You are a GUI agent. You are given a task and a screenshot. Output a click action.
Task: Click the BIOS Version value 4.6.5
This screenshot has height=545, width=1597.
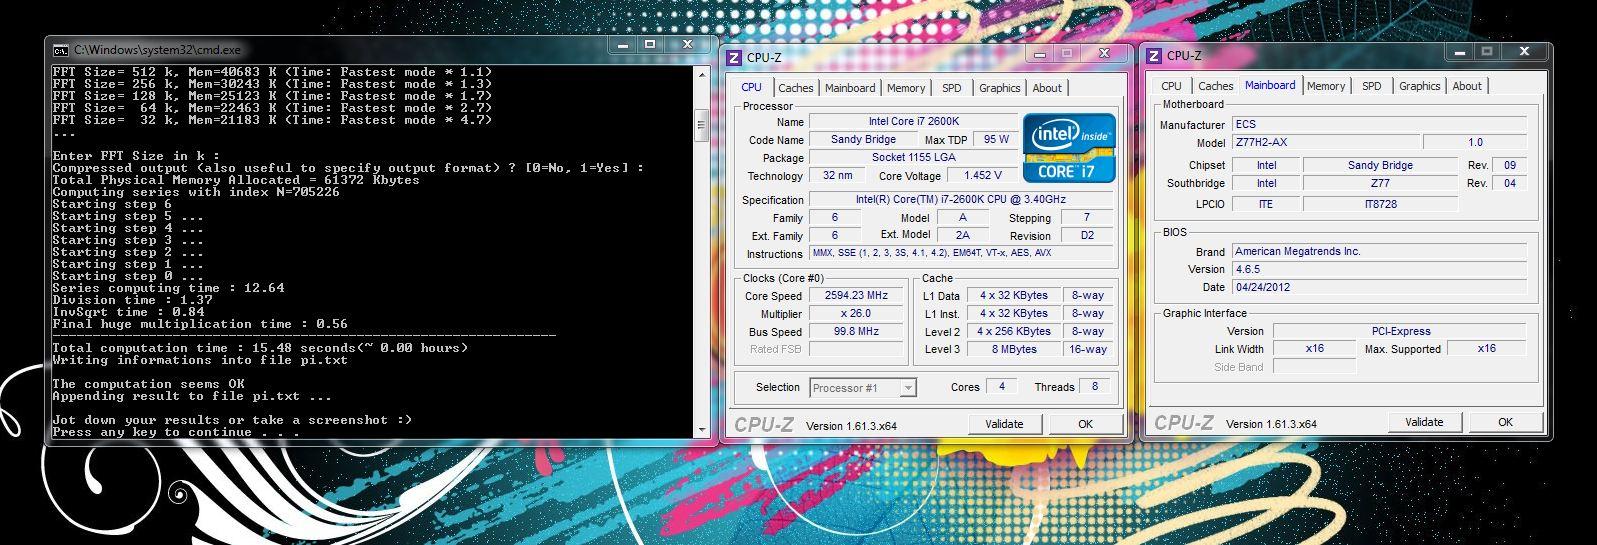[1379, 270]
